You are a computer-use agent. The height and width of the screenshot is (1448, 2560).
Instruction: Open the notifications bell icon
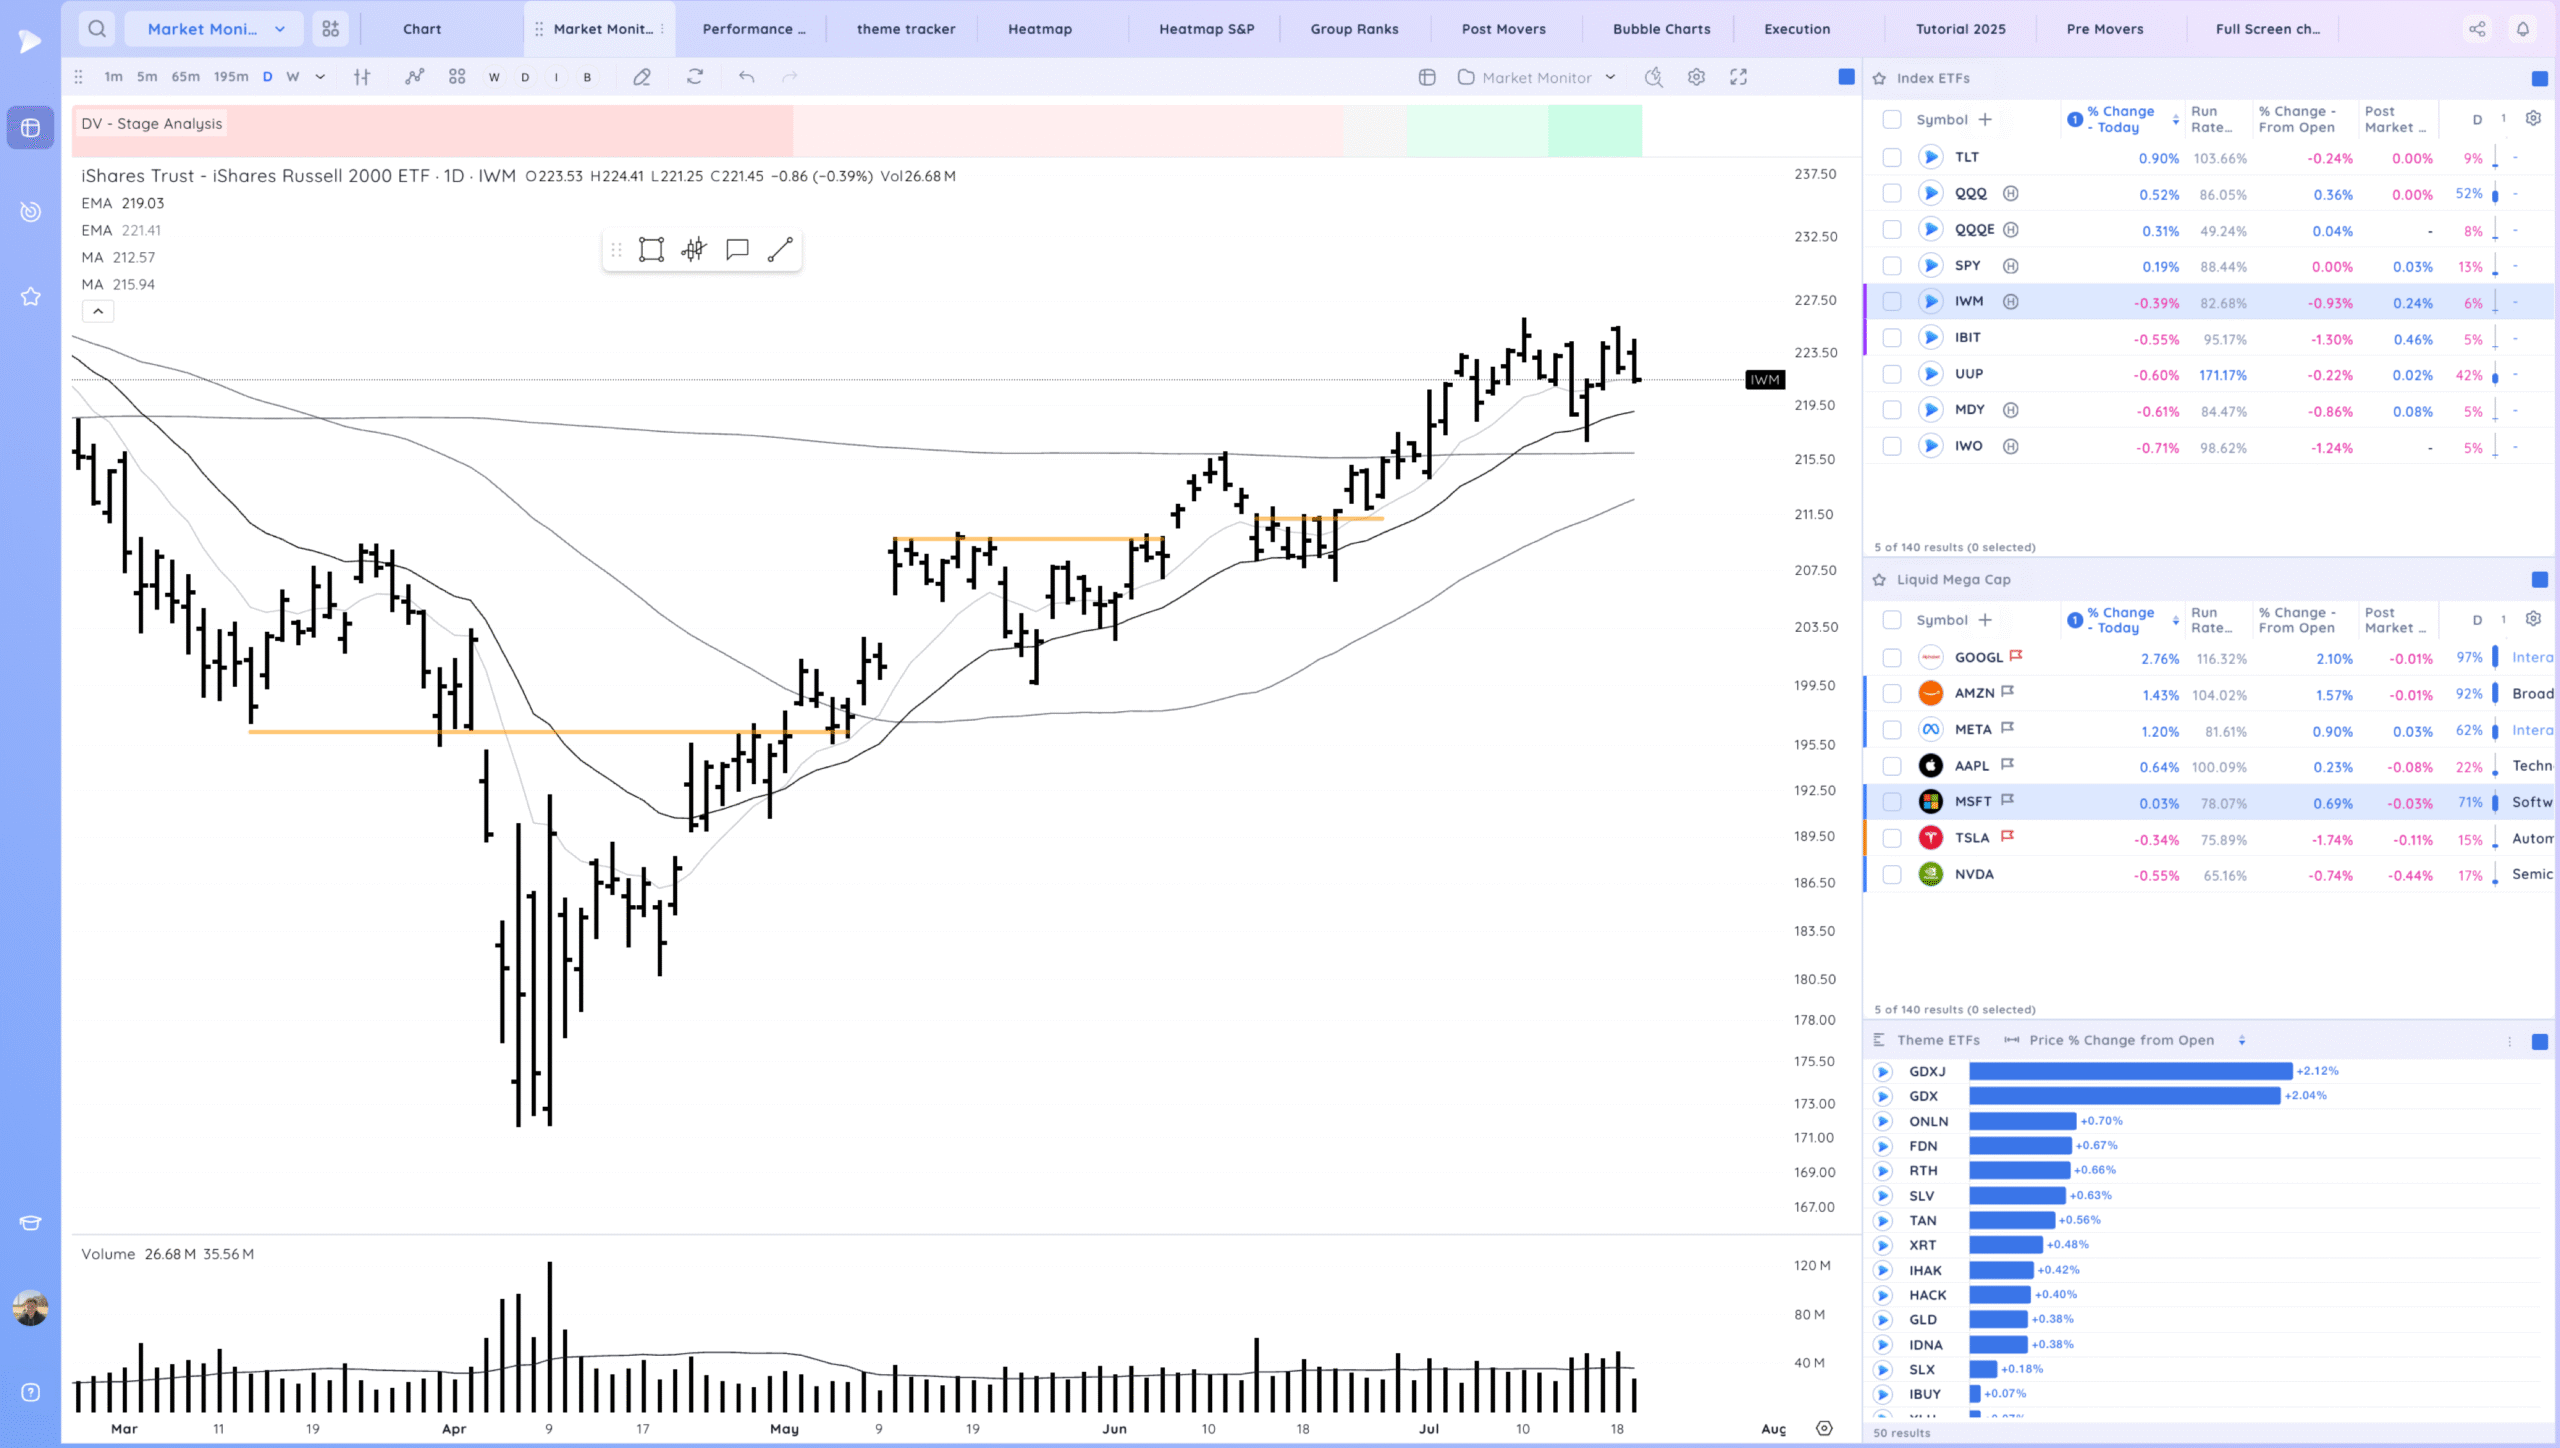coord(2523,29)
